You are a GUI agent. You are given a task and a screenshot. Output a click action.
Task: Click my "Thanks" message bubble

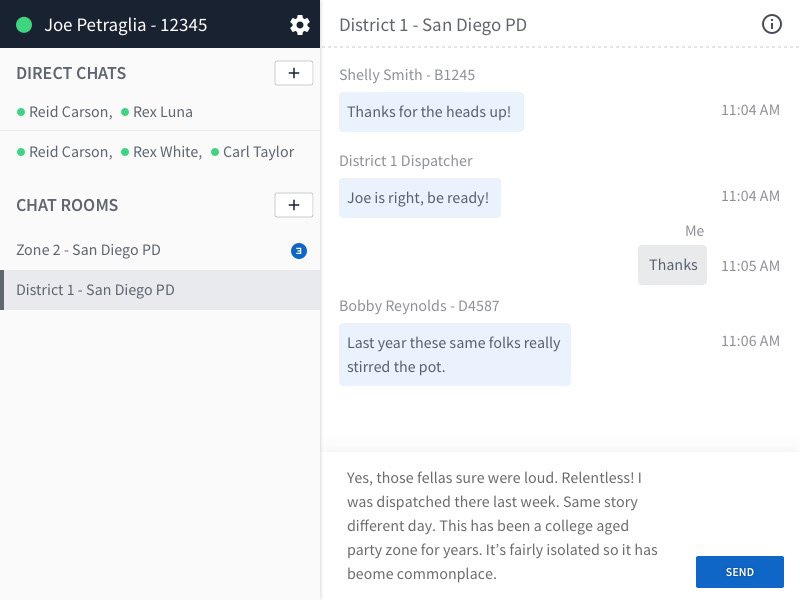pyautogui.click(x=673, y=265)
